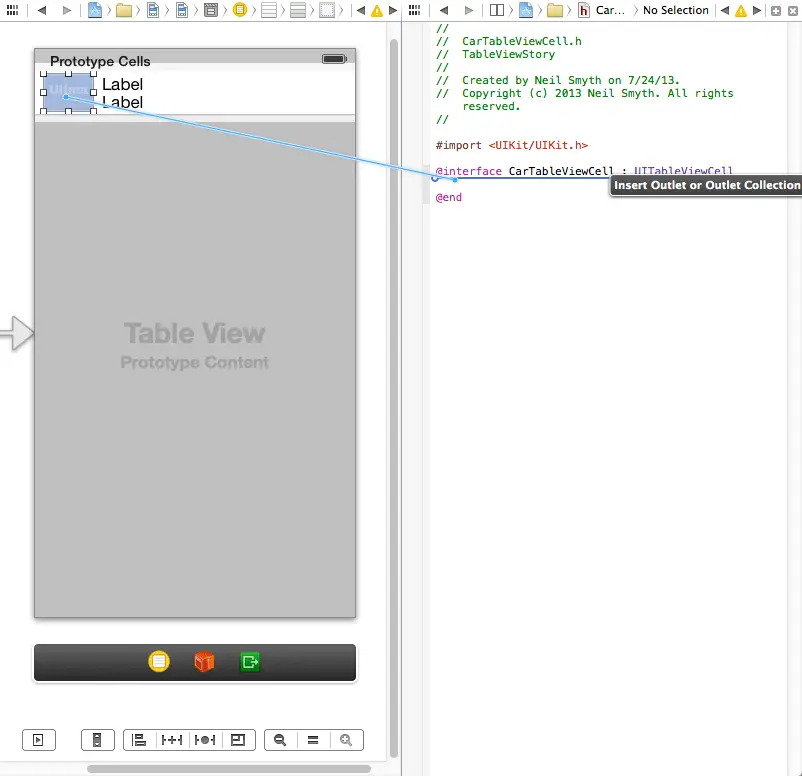Toggle the document outline panel
The image size is (802, 776).
pyautogui.click(x=38, y=740)
